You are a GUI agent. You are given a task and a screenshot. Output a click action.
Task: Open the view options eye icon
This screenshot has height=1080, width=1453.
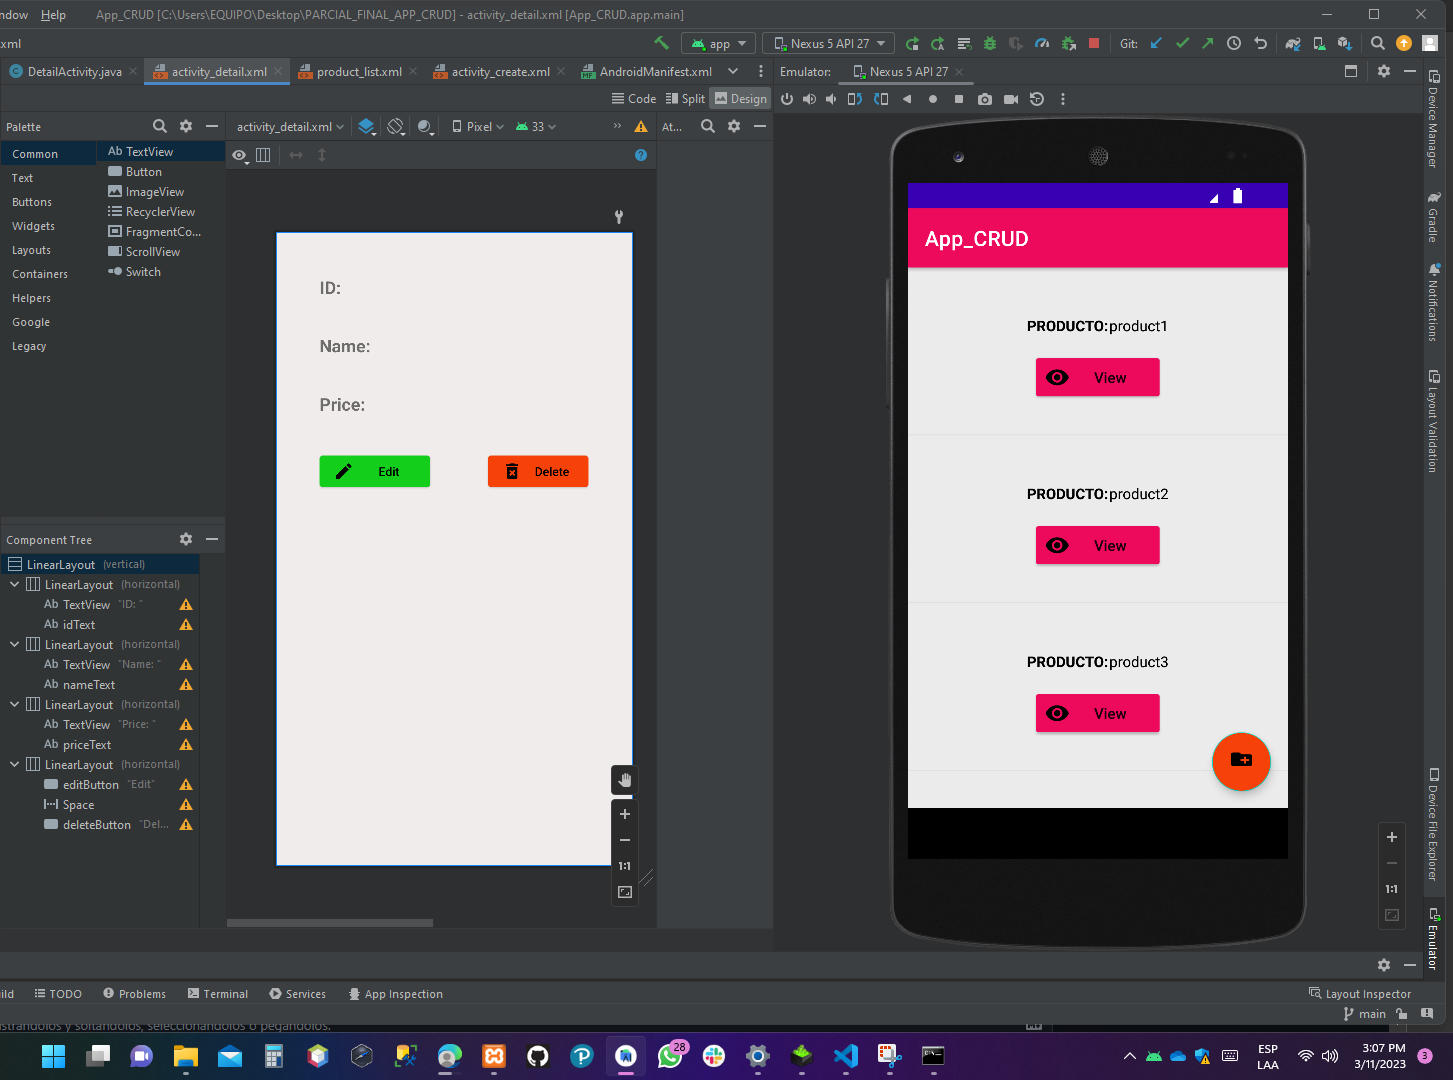239,155
